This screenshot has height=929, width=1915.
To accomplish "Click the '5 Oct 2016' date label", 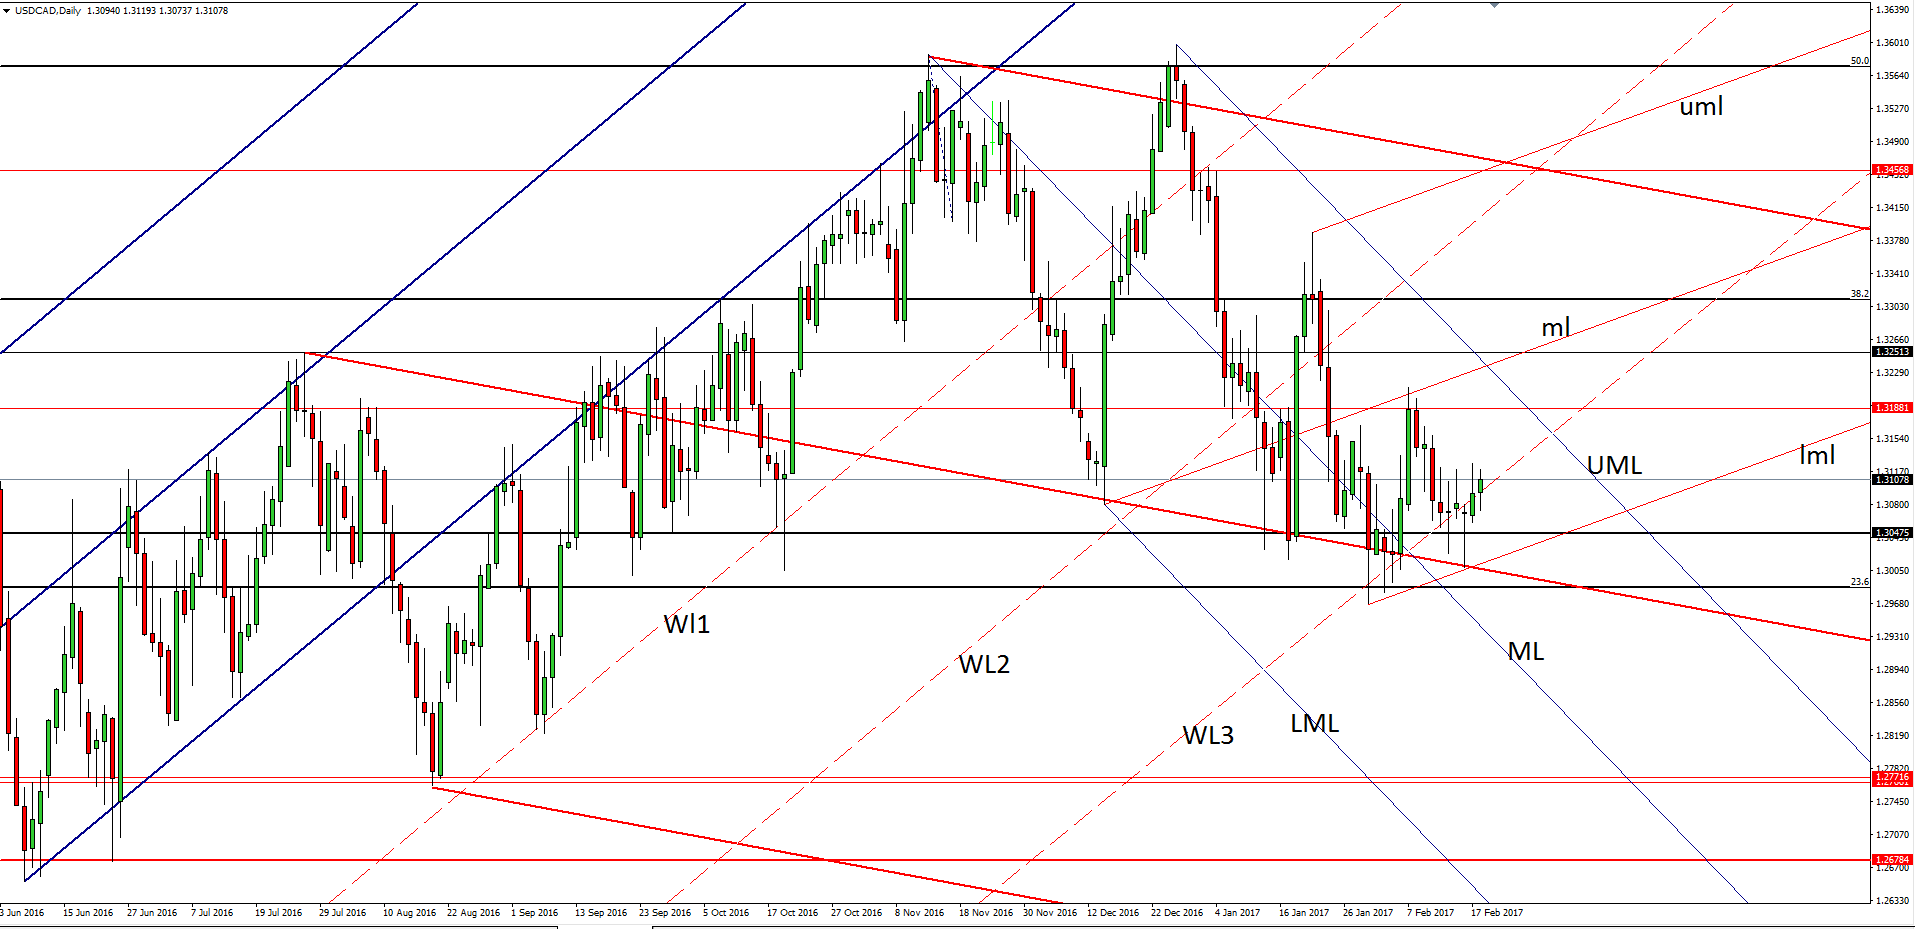I will 726,913.
